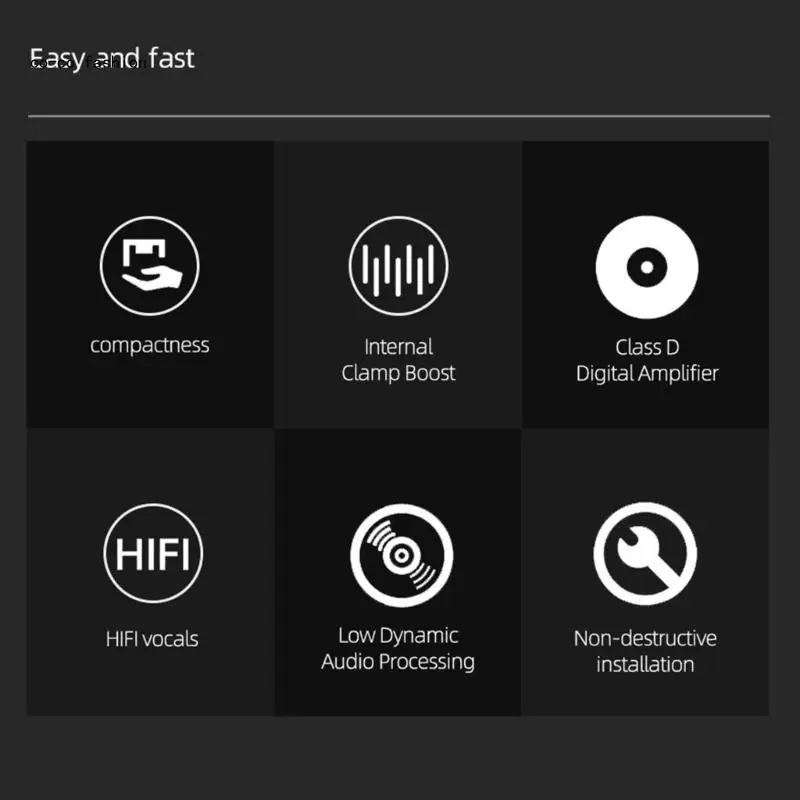This screenshot has width=800, height=800.
Task: Click the background of the HIFI vocals tile
Action: point(151,684)
